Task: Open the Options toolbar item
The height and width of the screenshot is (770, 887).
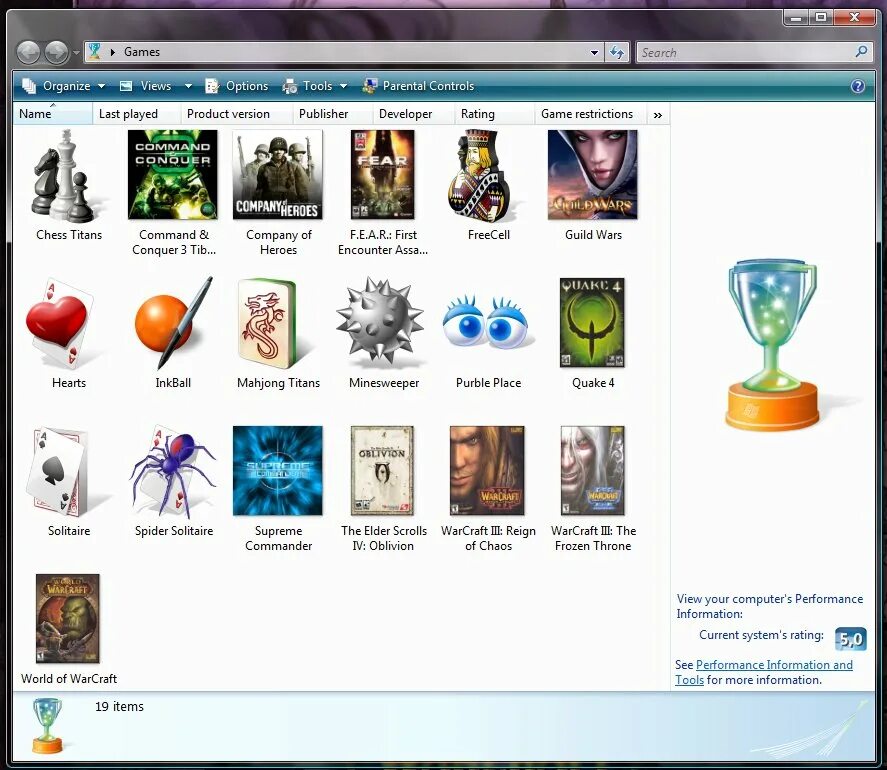Action: (x=237, y=86)
